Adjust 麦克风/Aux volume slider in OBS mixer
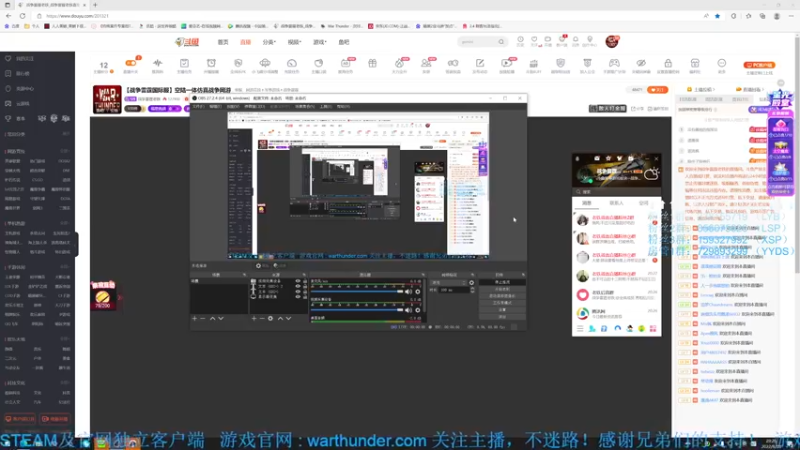This screenshot has width=800, height=450. (x=357, y=292)
